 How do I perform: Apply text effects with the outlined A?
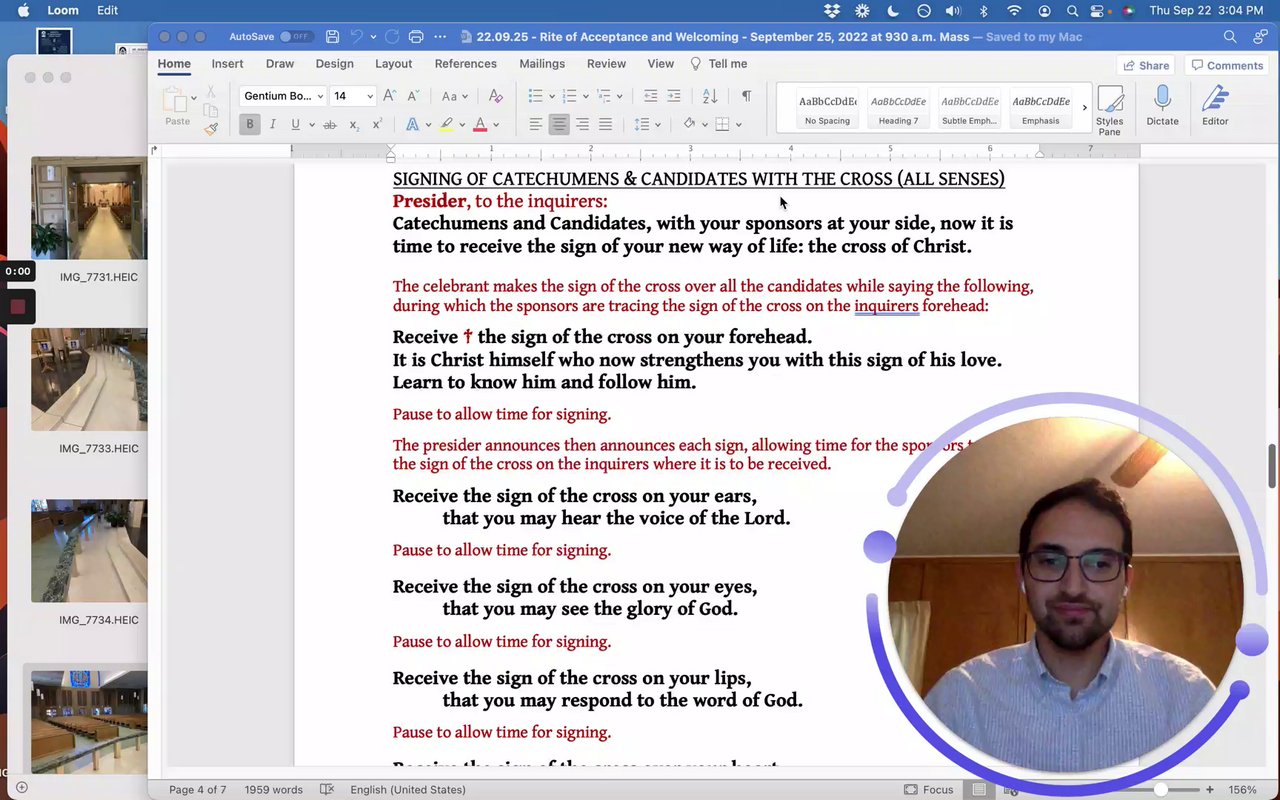tap(412, 125)
